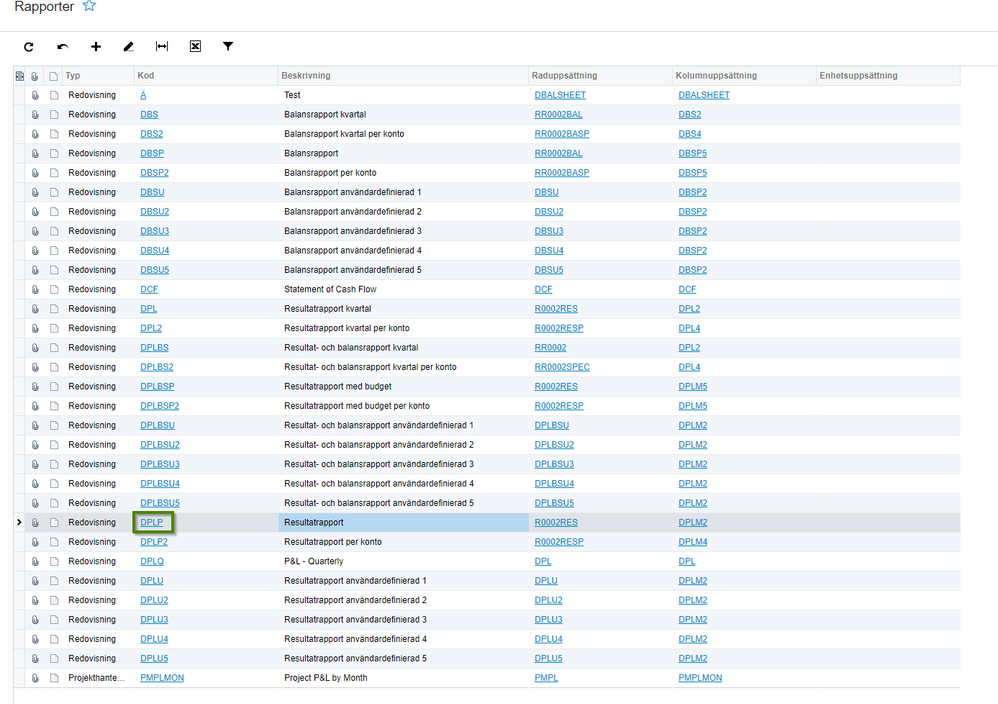The image size is (998, 704).
Task: Open the DBALSHEET row set link
Action: tap(560, 96)
